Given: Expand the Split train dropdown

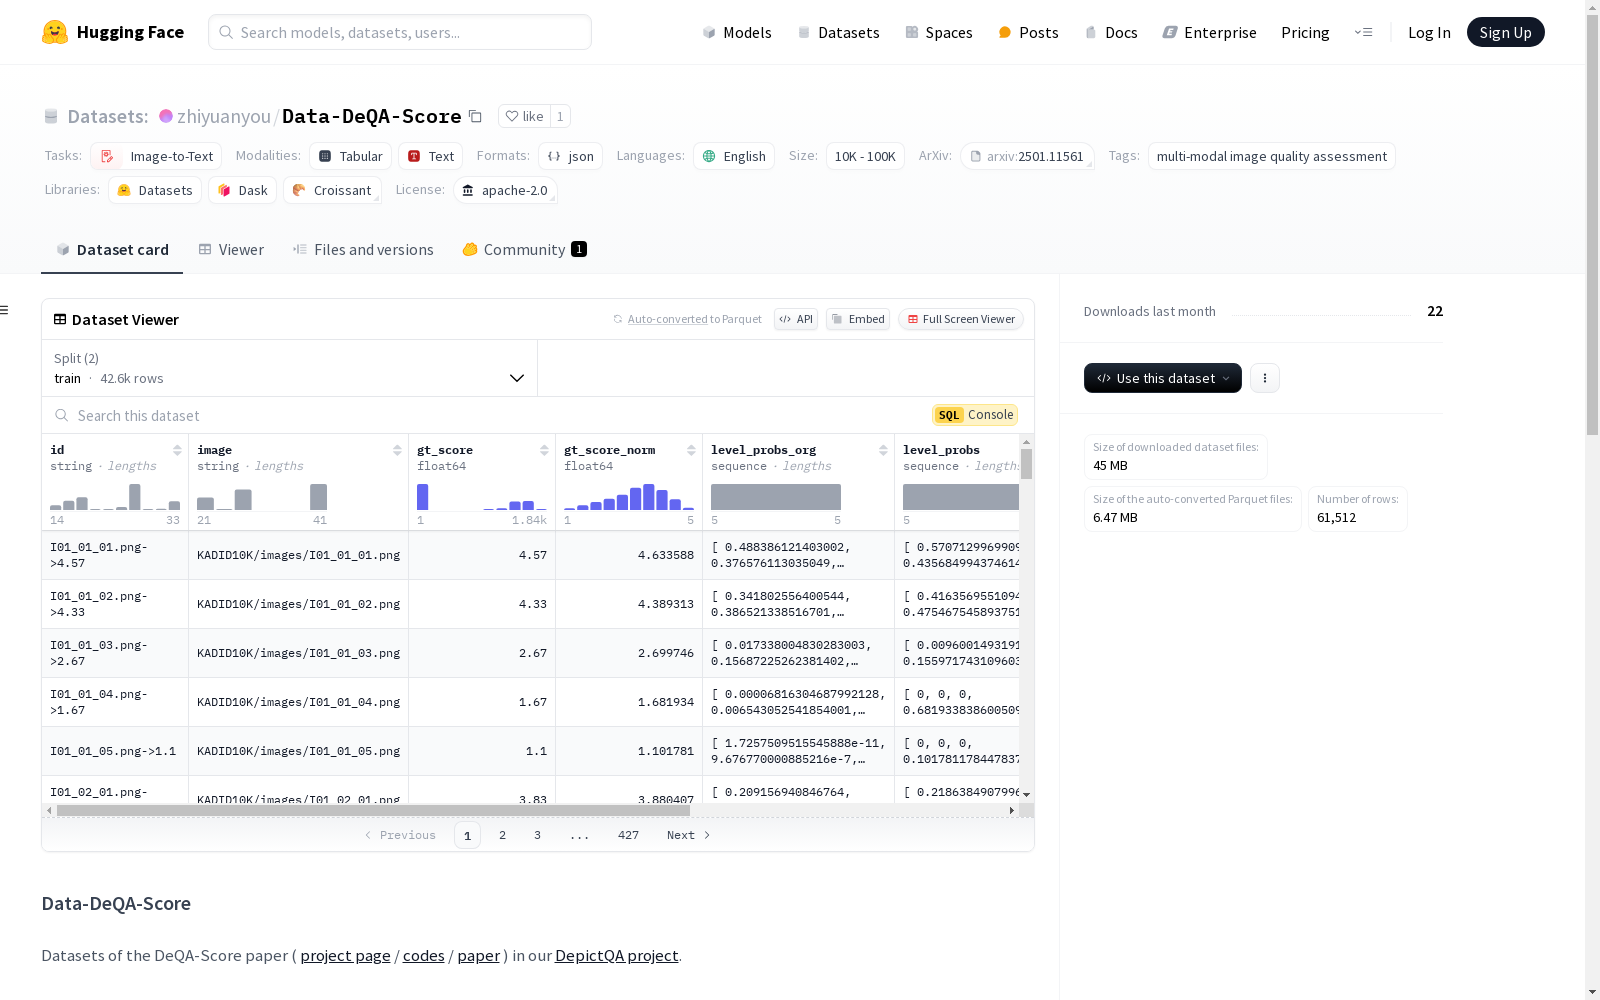Looking at the screenshot, I should tap(290, 368).
